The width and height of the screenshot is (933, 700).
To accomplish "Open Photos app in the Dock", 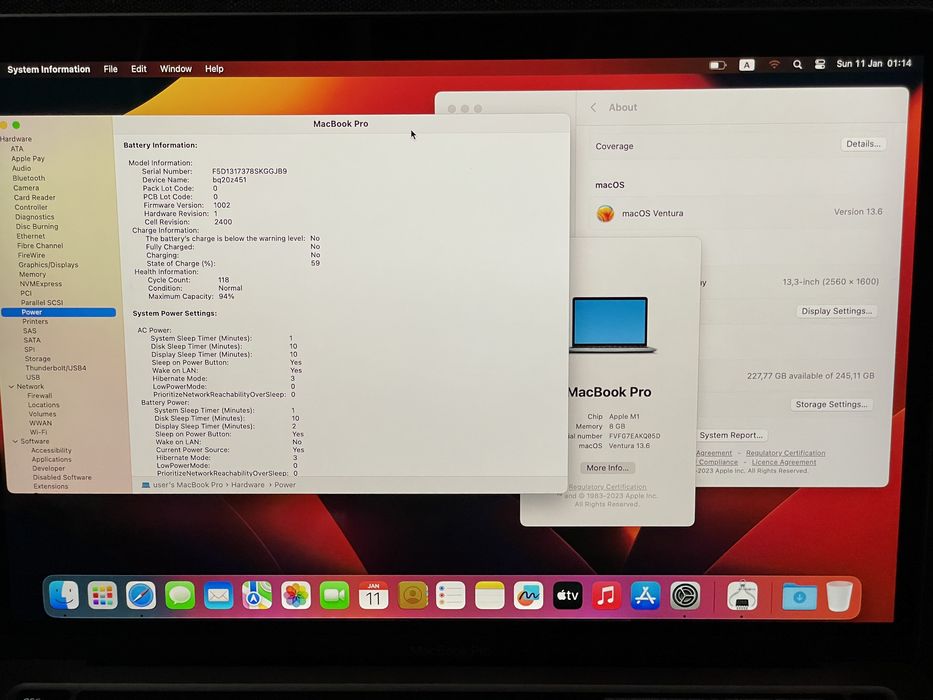I will click(x=296, y=595).
